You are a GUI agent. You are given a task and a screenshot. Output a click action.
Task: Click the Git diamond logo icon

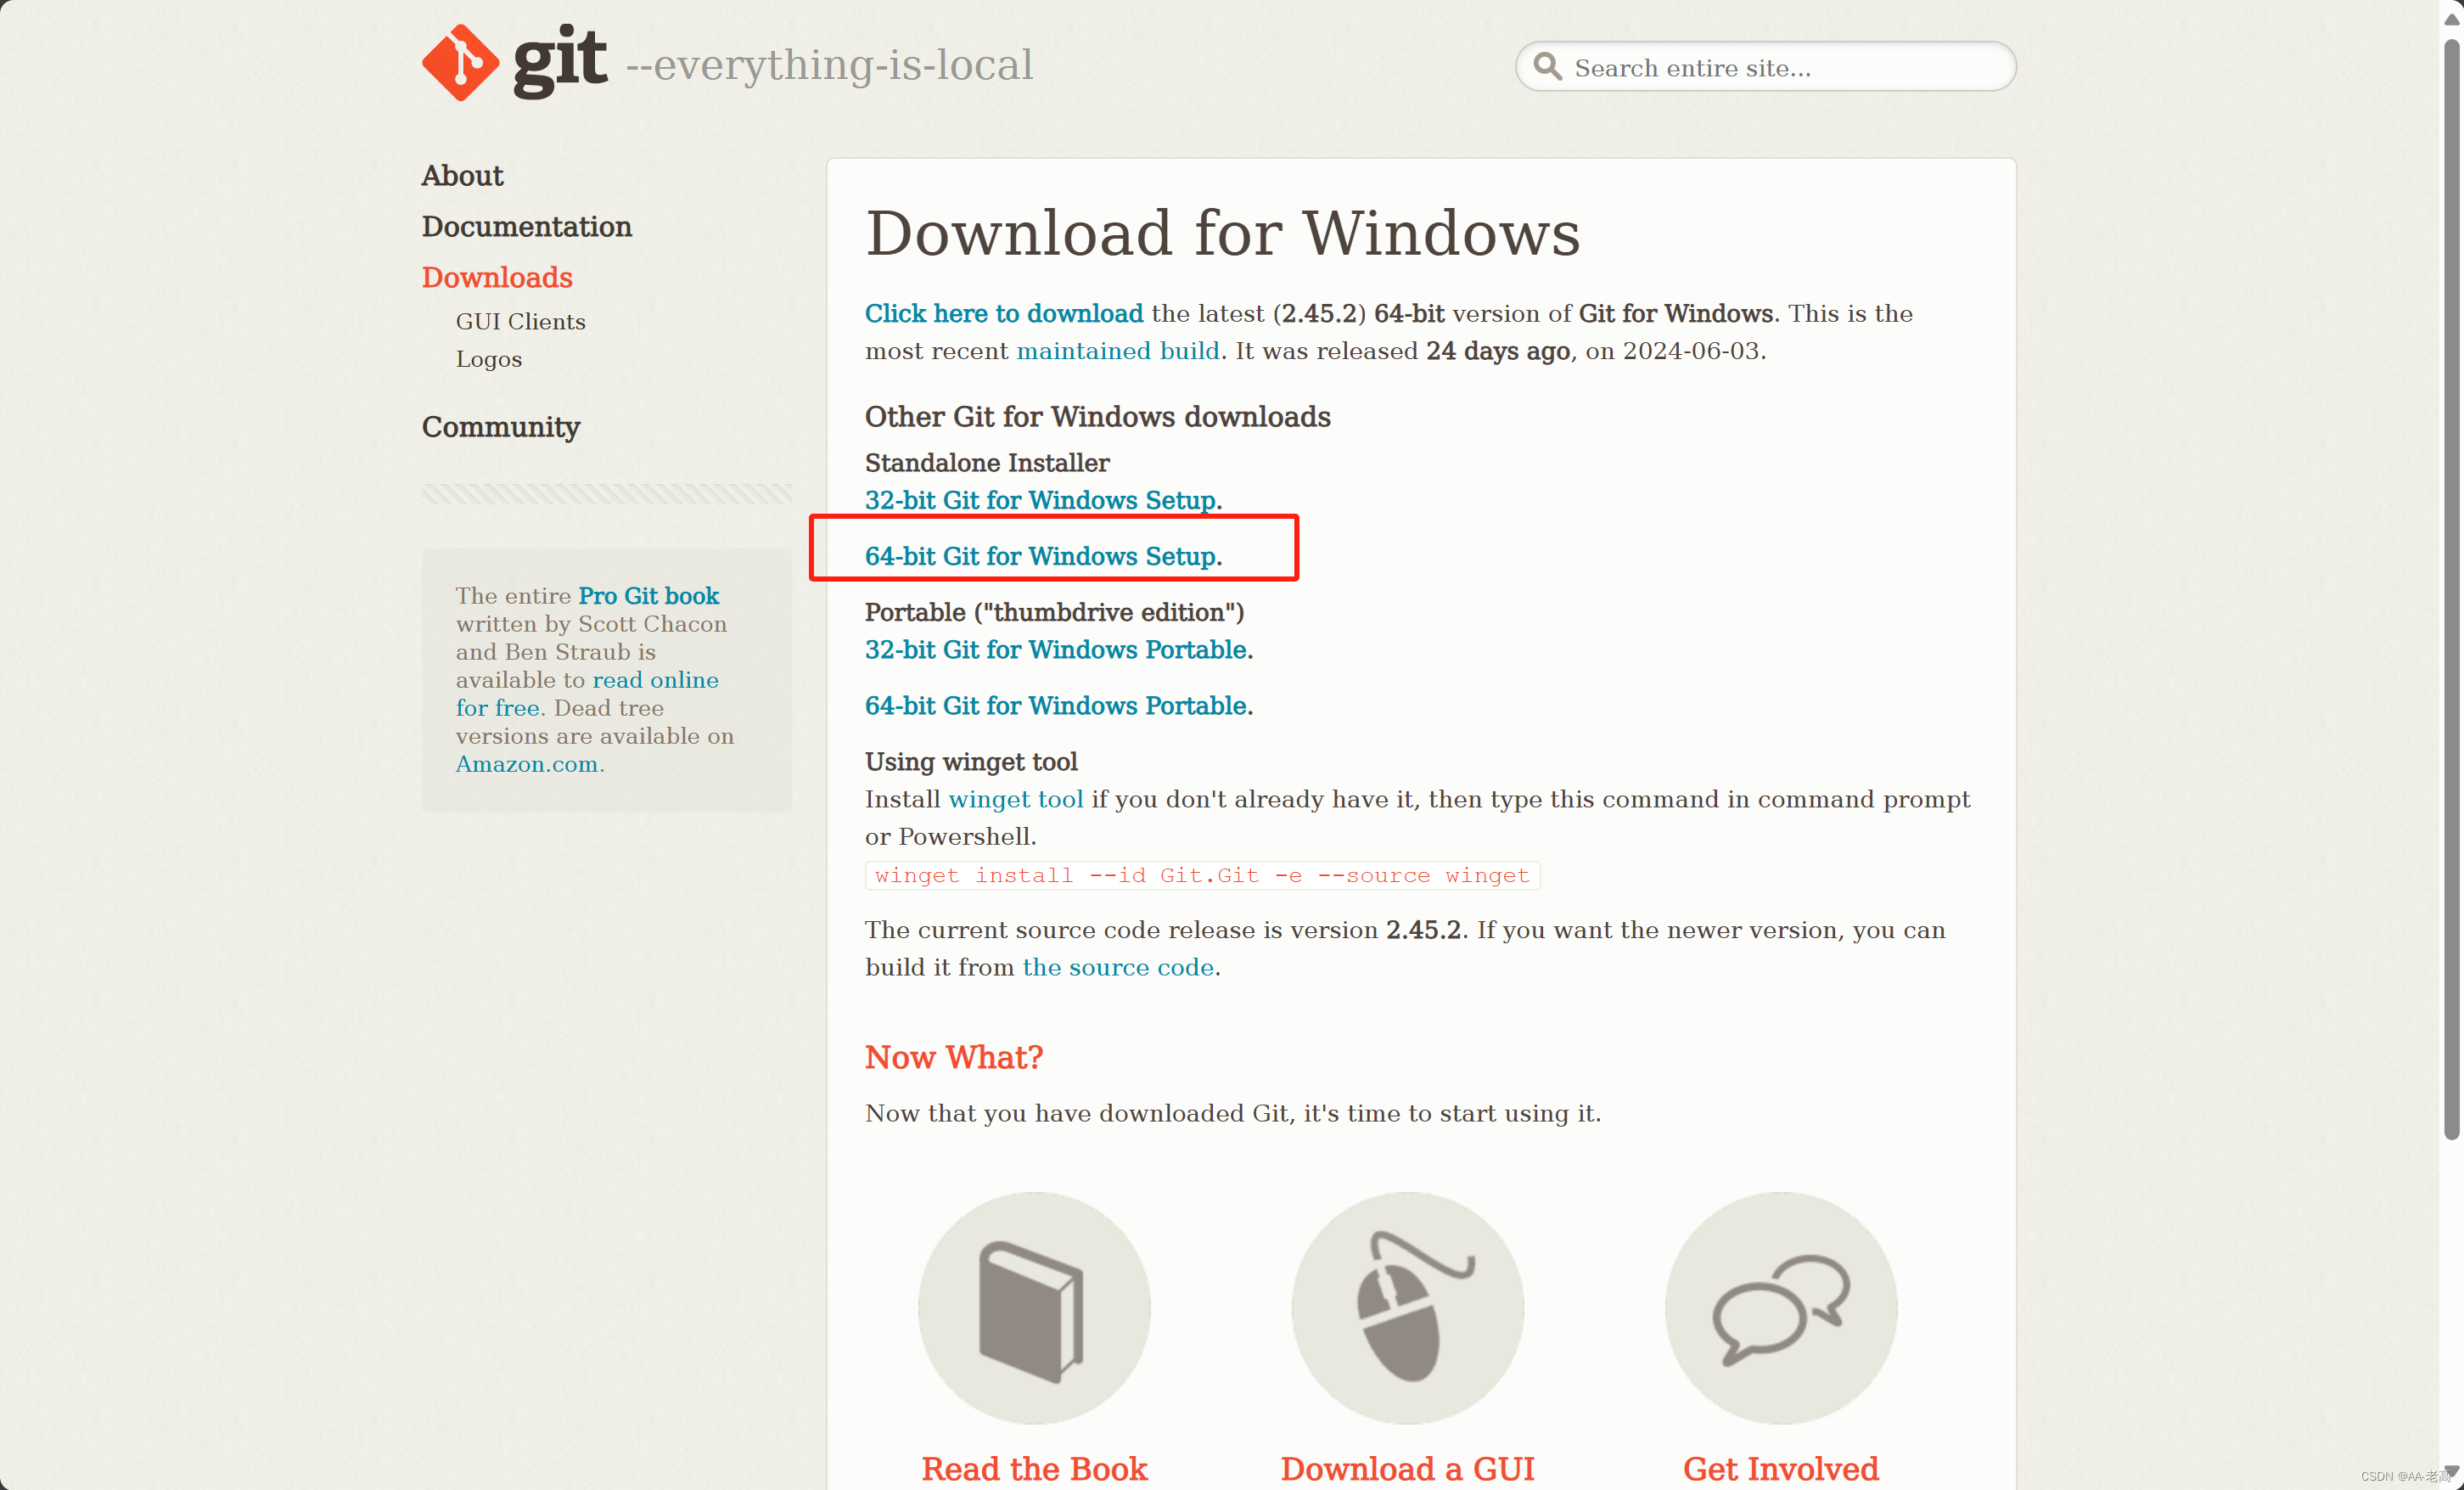click(x=460, y=63)
